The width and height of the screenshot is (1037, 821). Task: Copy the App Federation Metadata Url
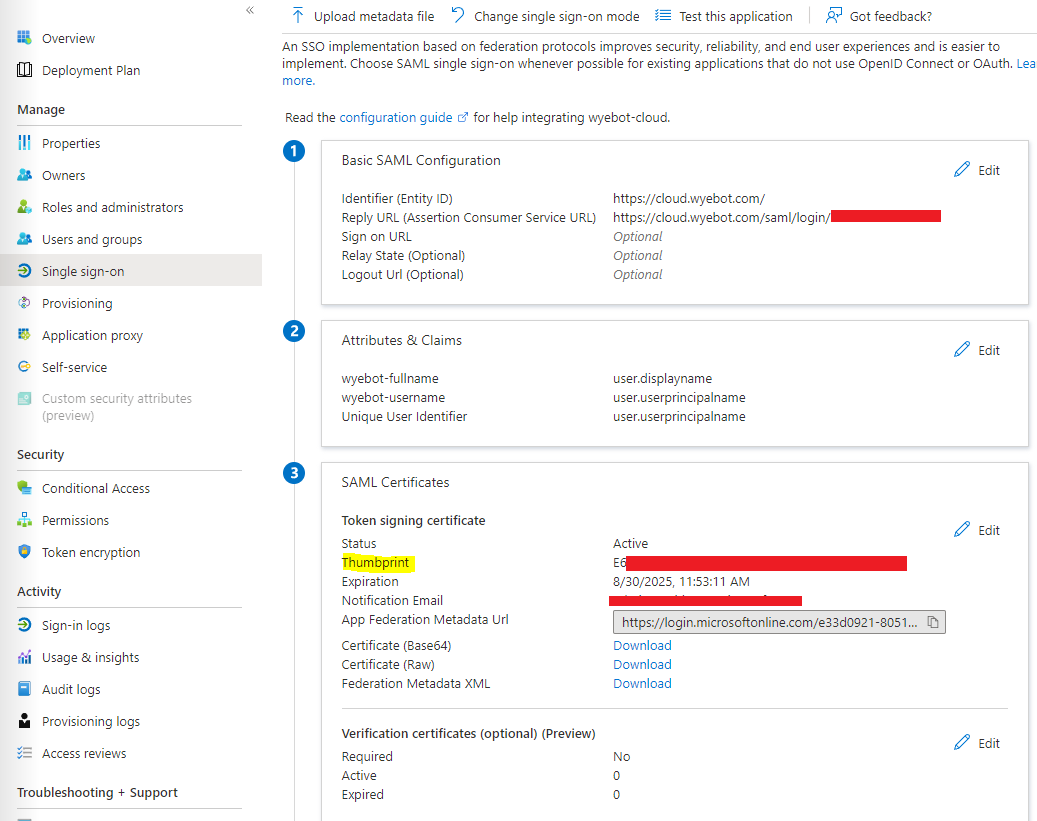tap(933, 622)
